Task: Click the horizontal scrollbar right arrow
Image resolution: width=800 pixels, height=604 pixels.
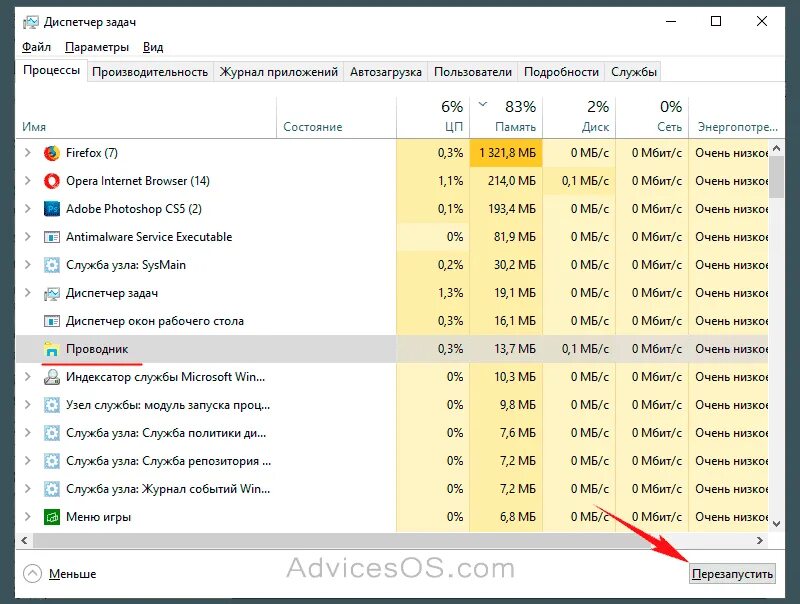Action: (x=760, y=540)
